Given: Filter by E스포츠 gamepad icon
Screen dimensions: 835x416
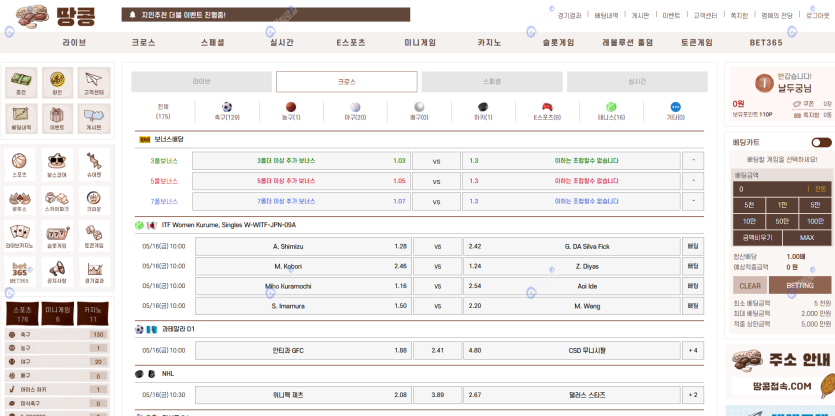Looking at the screenshot, I should 547,107.
